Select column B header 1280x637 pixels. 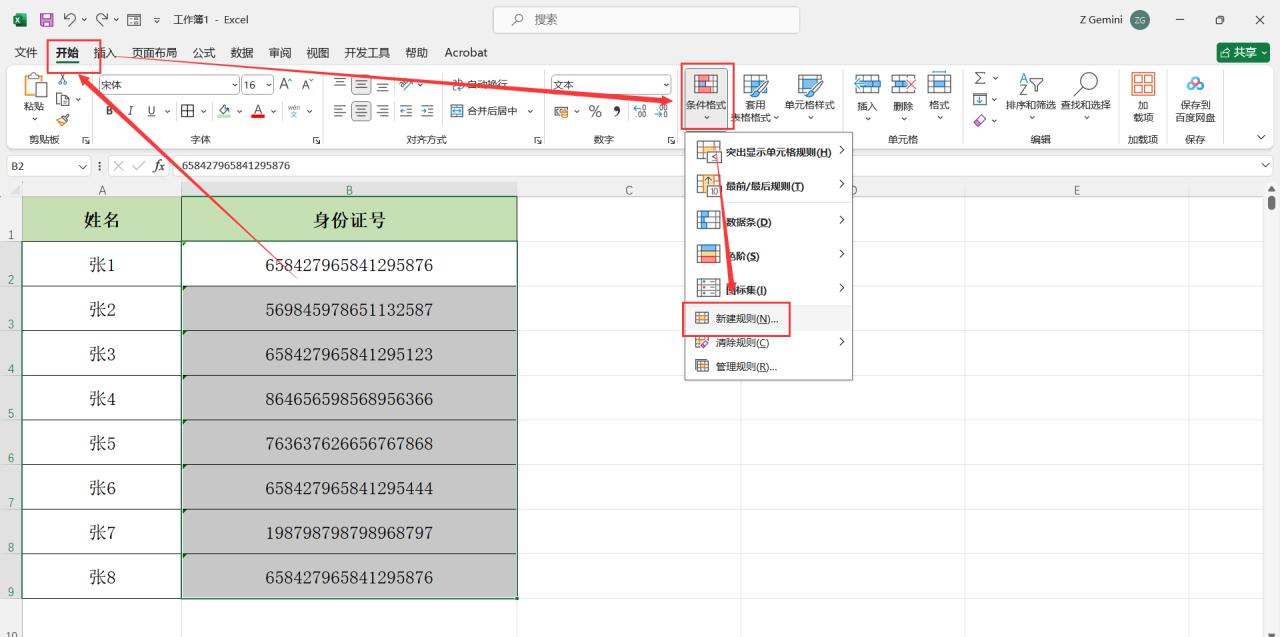click(349, 190)
